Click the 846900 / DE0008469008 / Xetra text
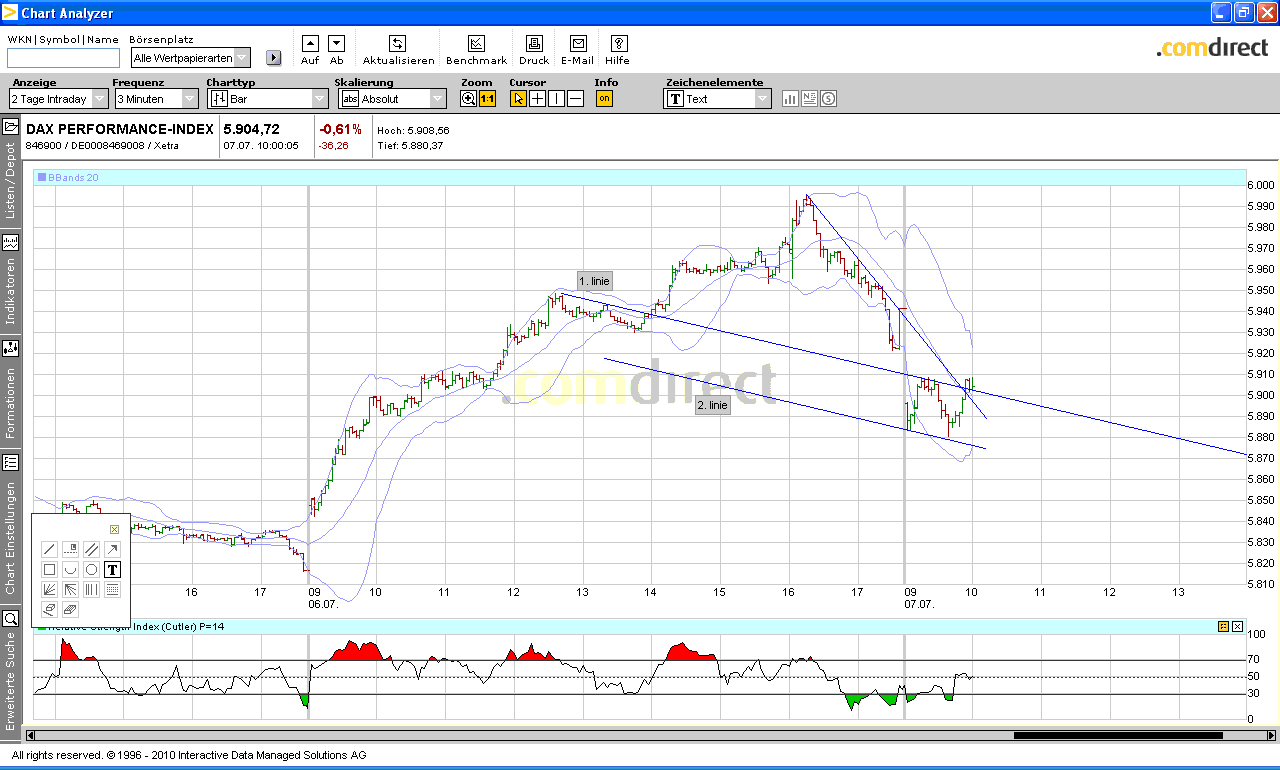The width and height of the screenshot is (1280, 770). coord(102,146)
